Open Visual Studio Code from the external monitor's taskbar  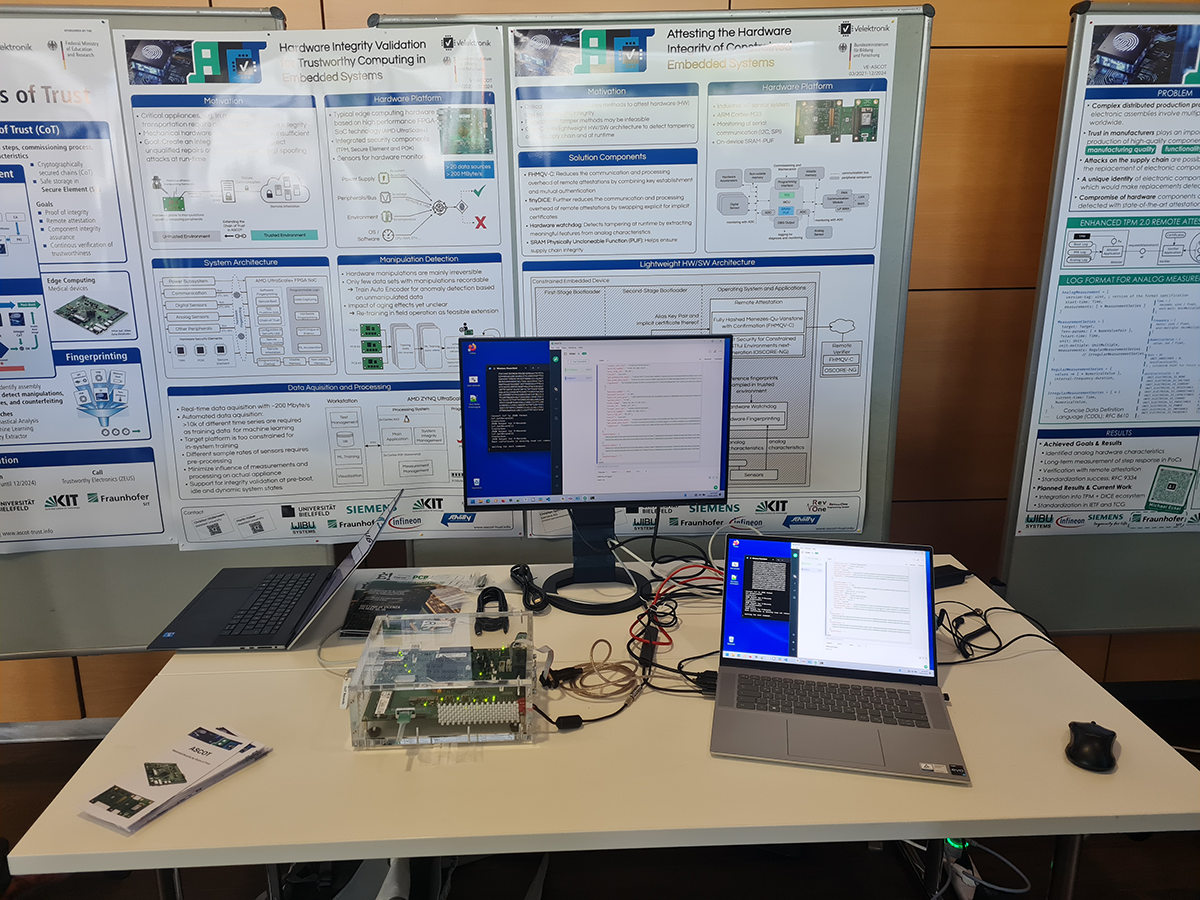(x=548, y=499)
